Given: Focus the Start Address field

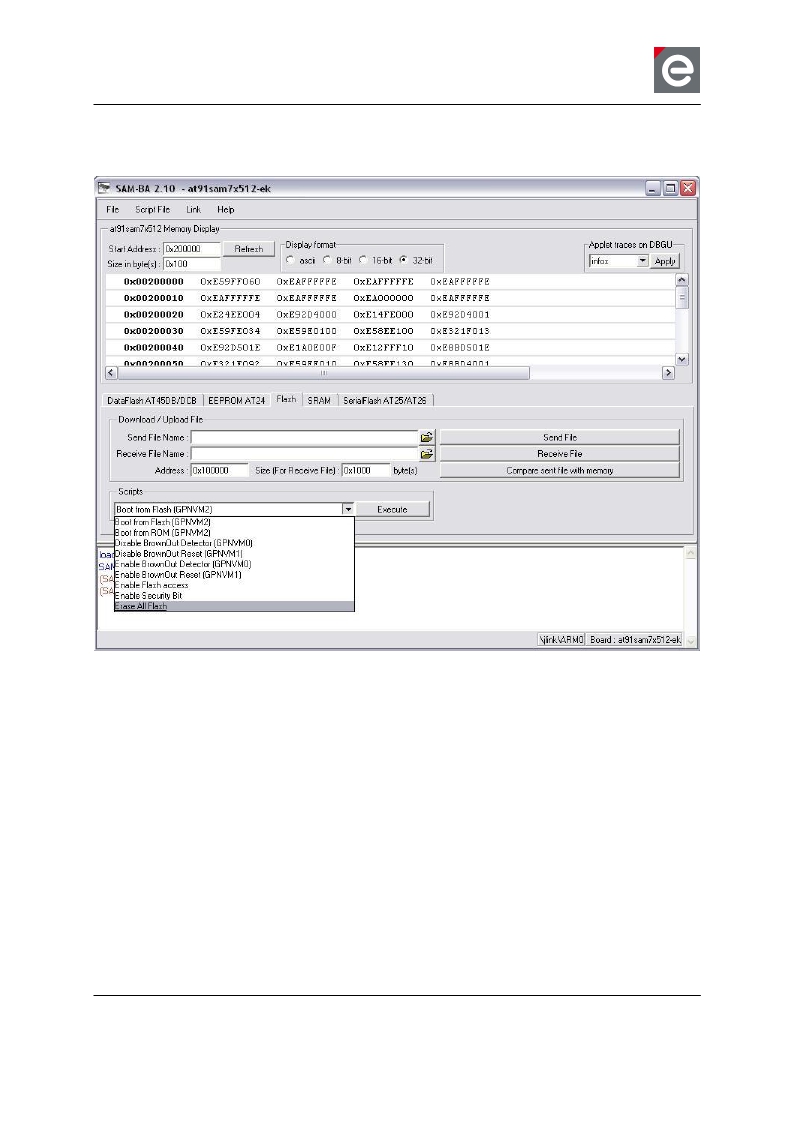Looking at the screenshot, I should coord(192,249).
